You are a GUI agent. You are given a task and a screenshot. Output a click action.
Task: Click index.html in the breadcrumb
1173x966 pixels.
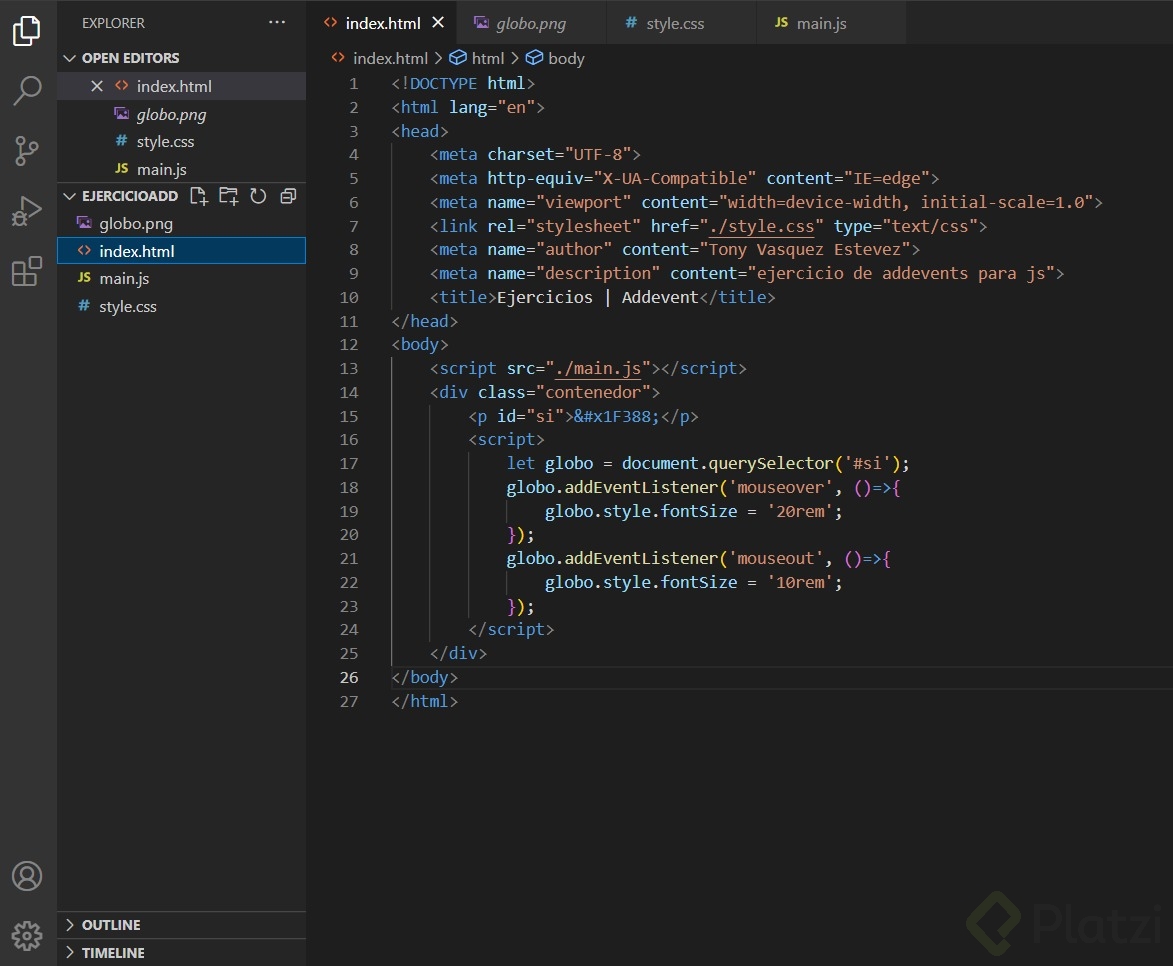pos(390,58)
